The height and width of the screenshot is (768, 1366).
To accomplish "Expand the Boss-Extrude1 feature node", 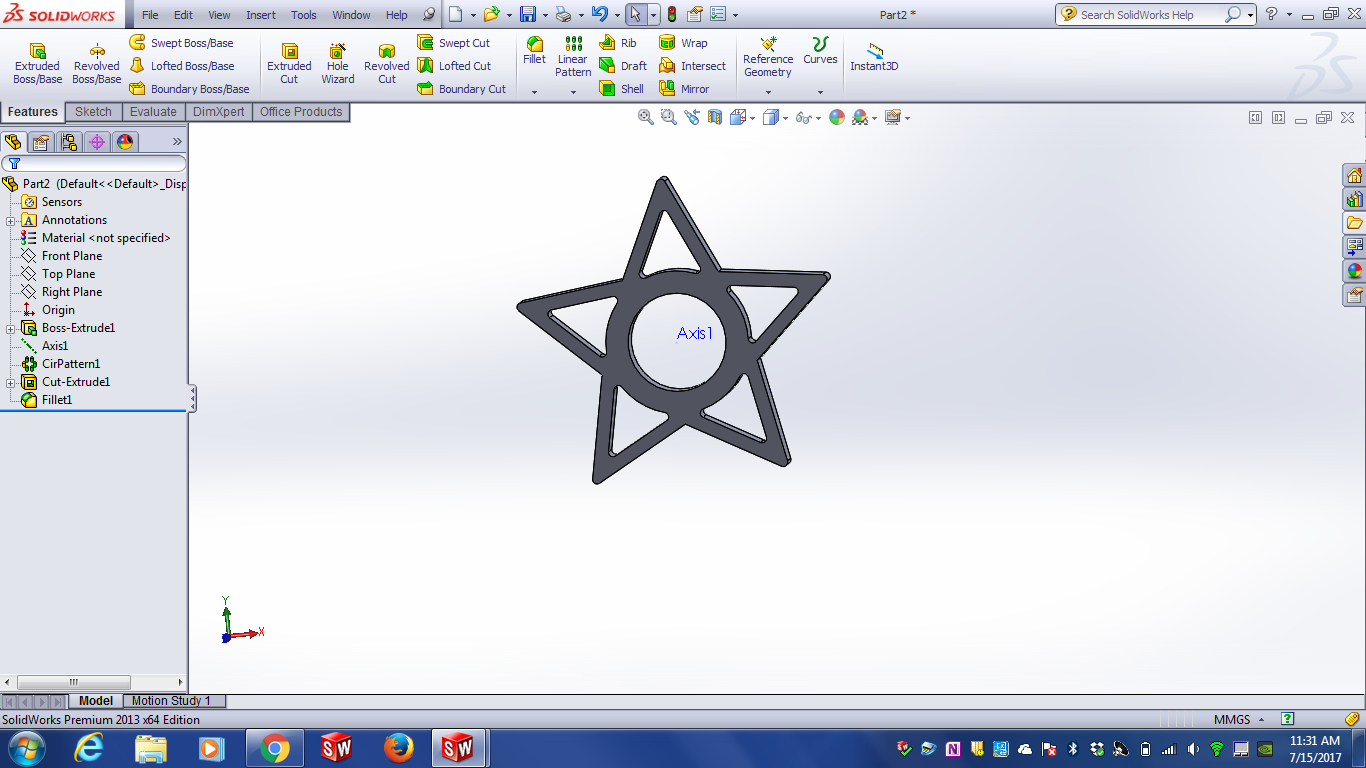I will pyautogui.click(x=10, y=329).
